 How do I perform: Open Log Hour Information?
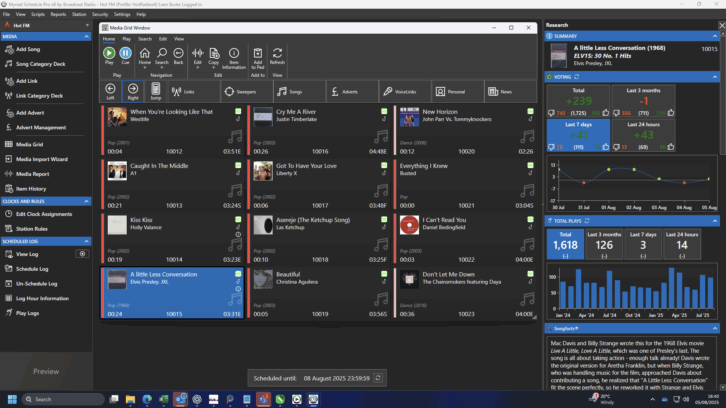[x=42, y=298]
